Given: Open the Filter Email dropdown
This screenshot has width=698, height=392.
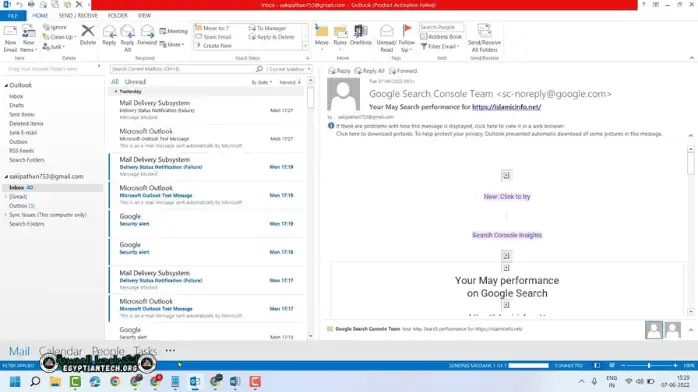Looking at the screenshot, I should pyautogui.click(x=440, y=46).
